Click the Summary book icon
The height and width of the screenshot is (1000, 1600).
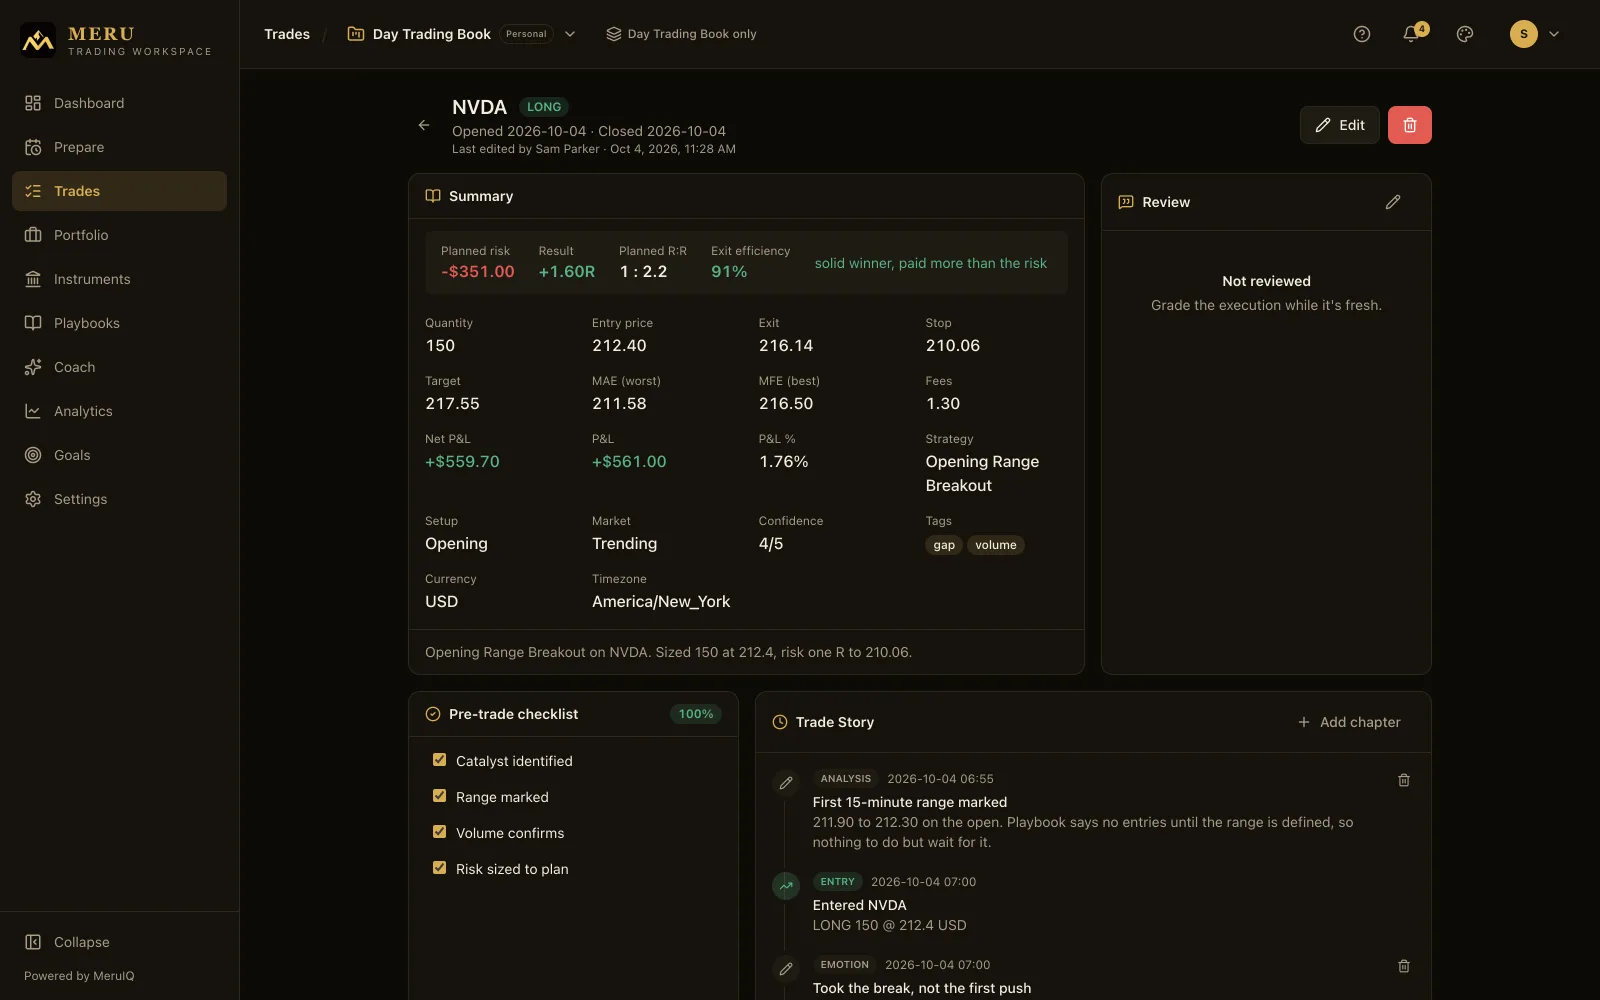[x=433, y=196]
